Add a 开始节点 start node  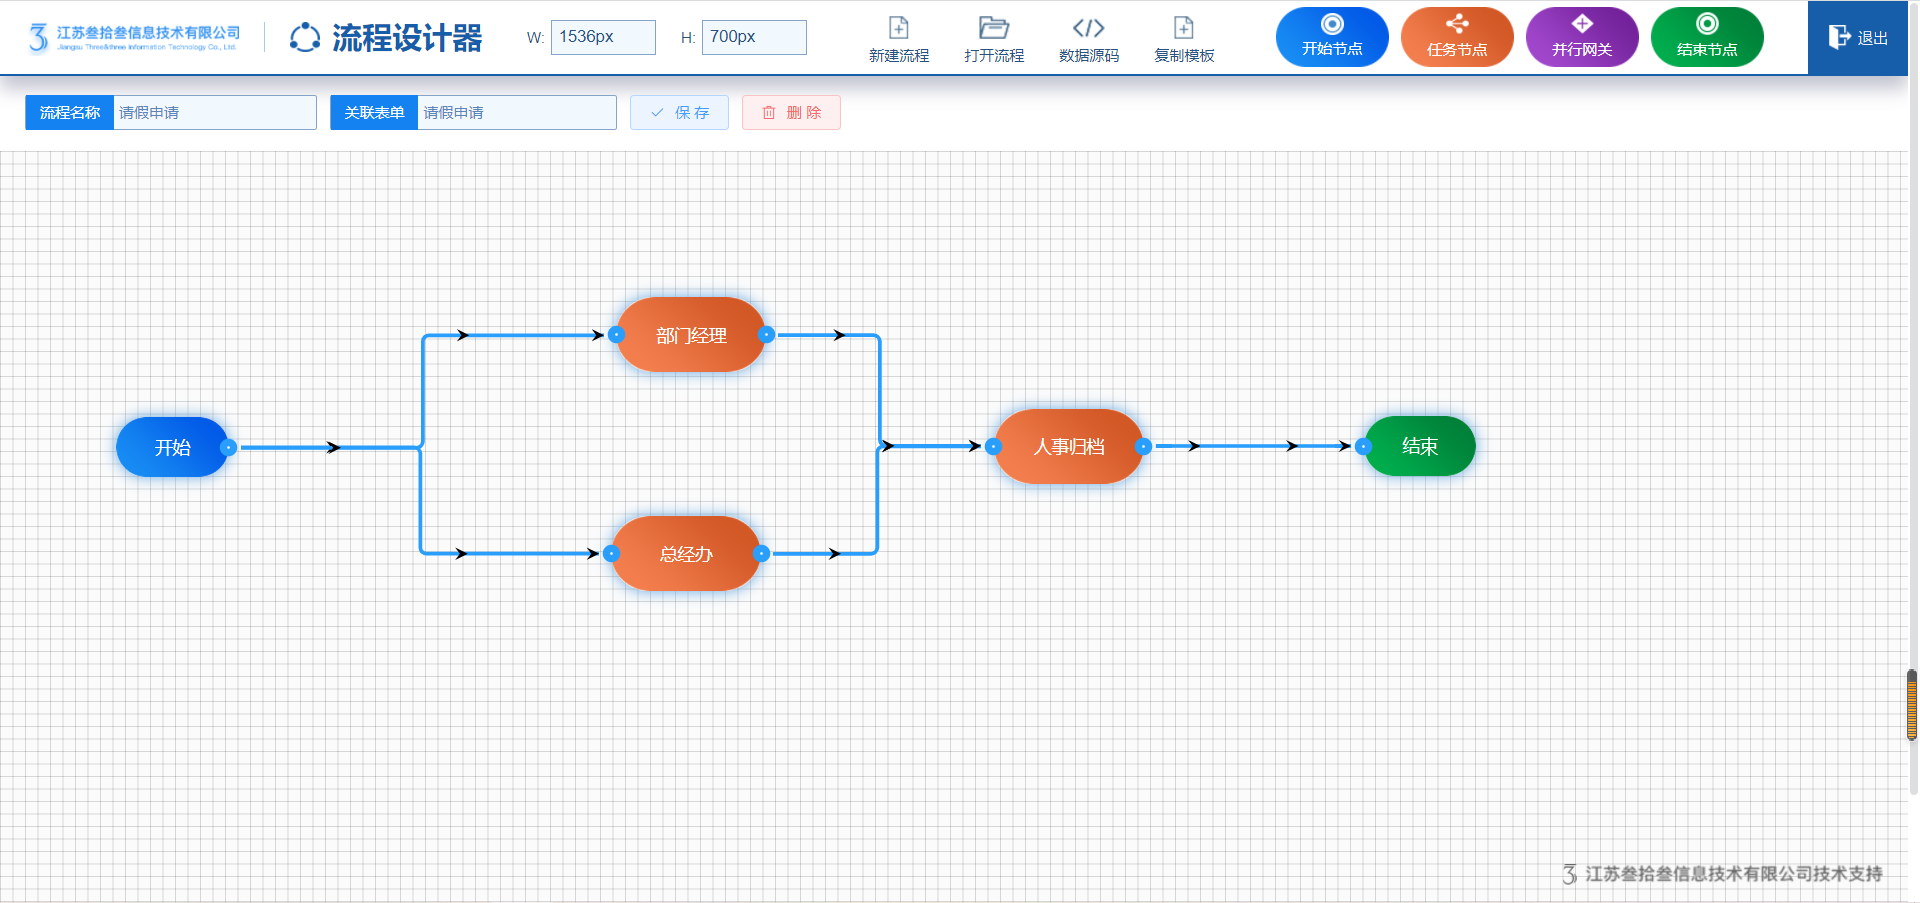(x=1331, y=37)
